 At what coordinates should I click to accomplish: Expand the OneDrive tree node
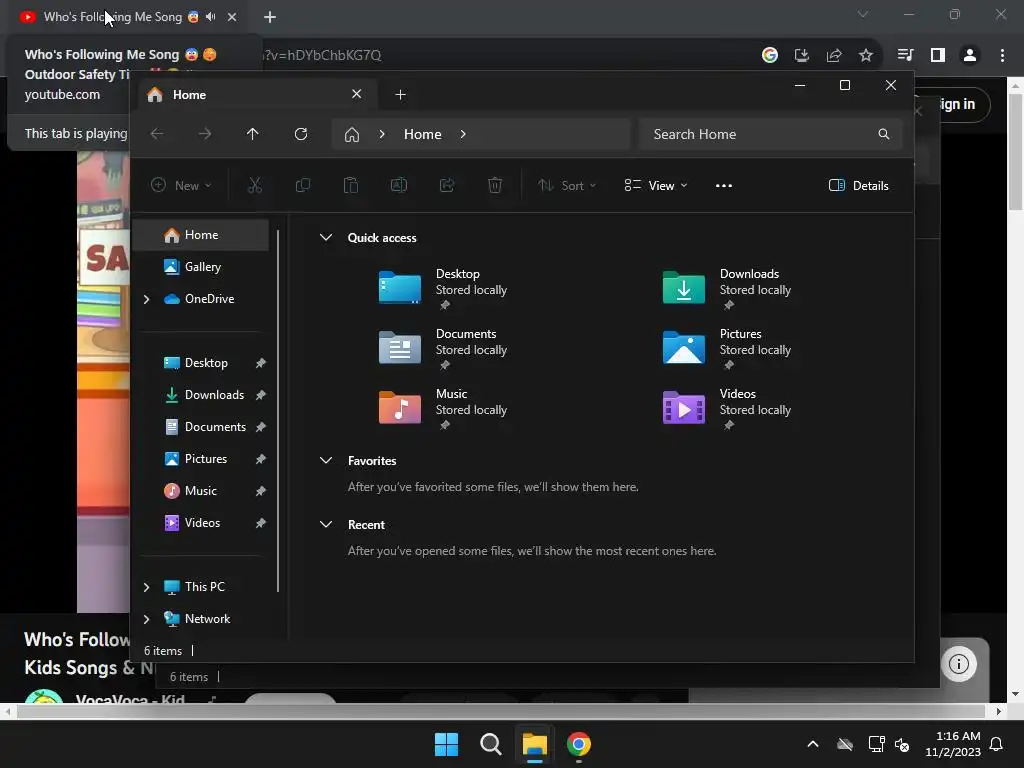coord(146,299)
